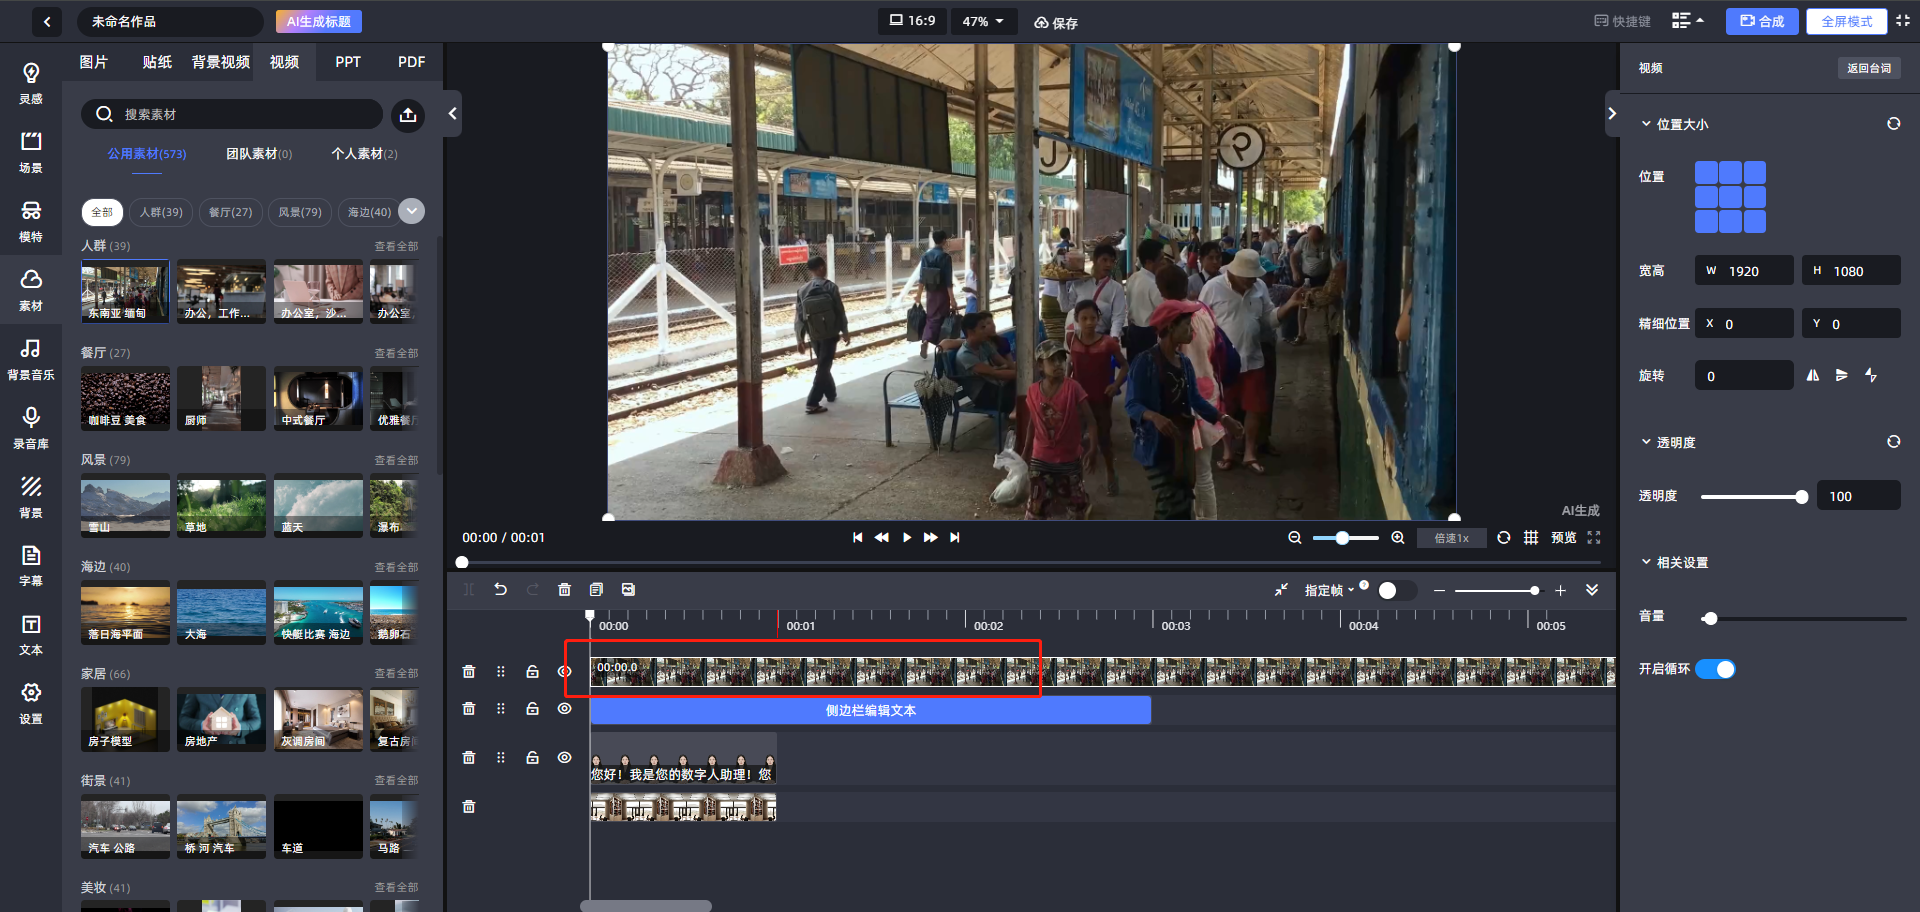Click the save-frame icon in timeline toolbar

pyautogui.click(x=628, y=590)
